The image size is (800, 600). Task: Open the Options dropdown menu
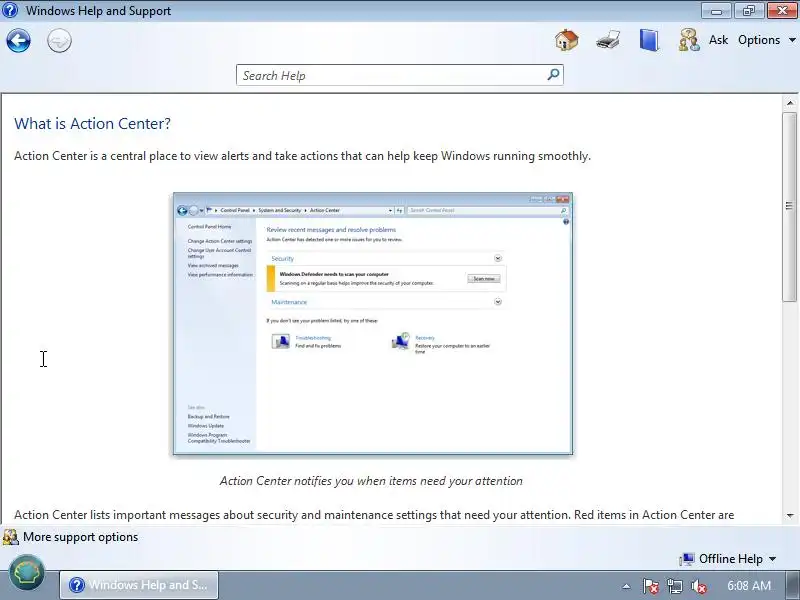(767, 40)
